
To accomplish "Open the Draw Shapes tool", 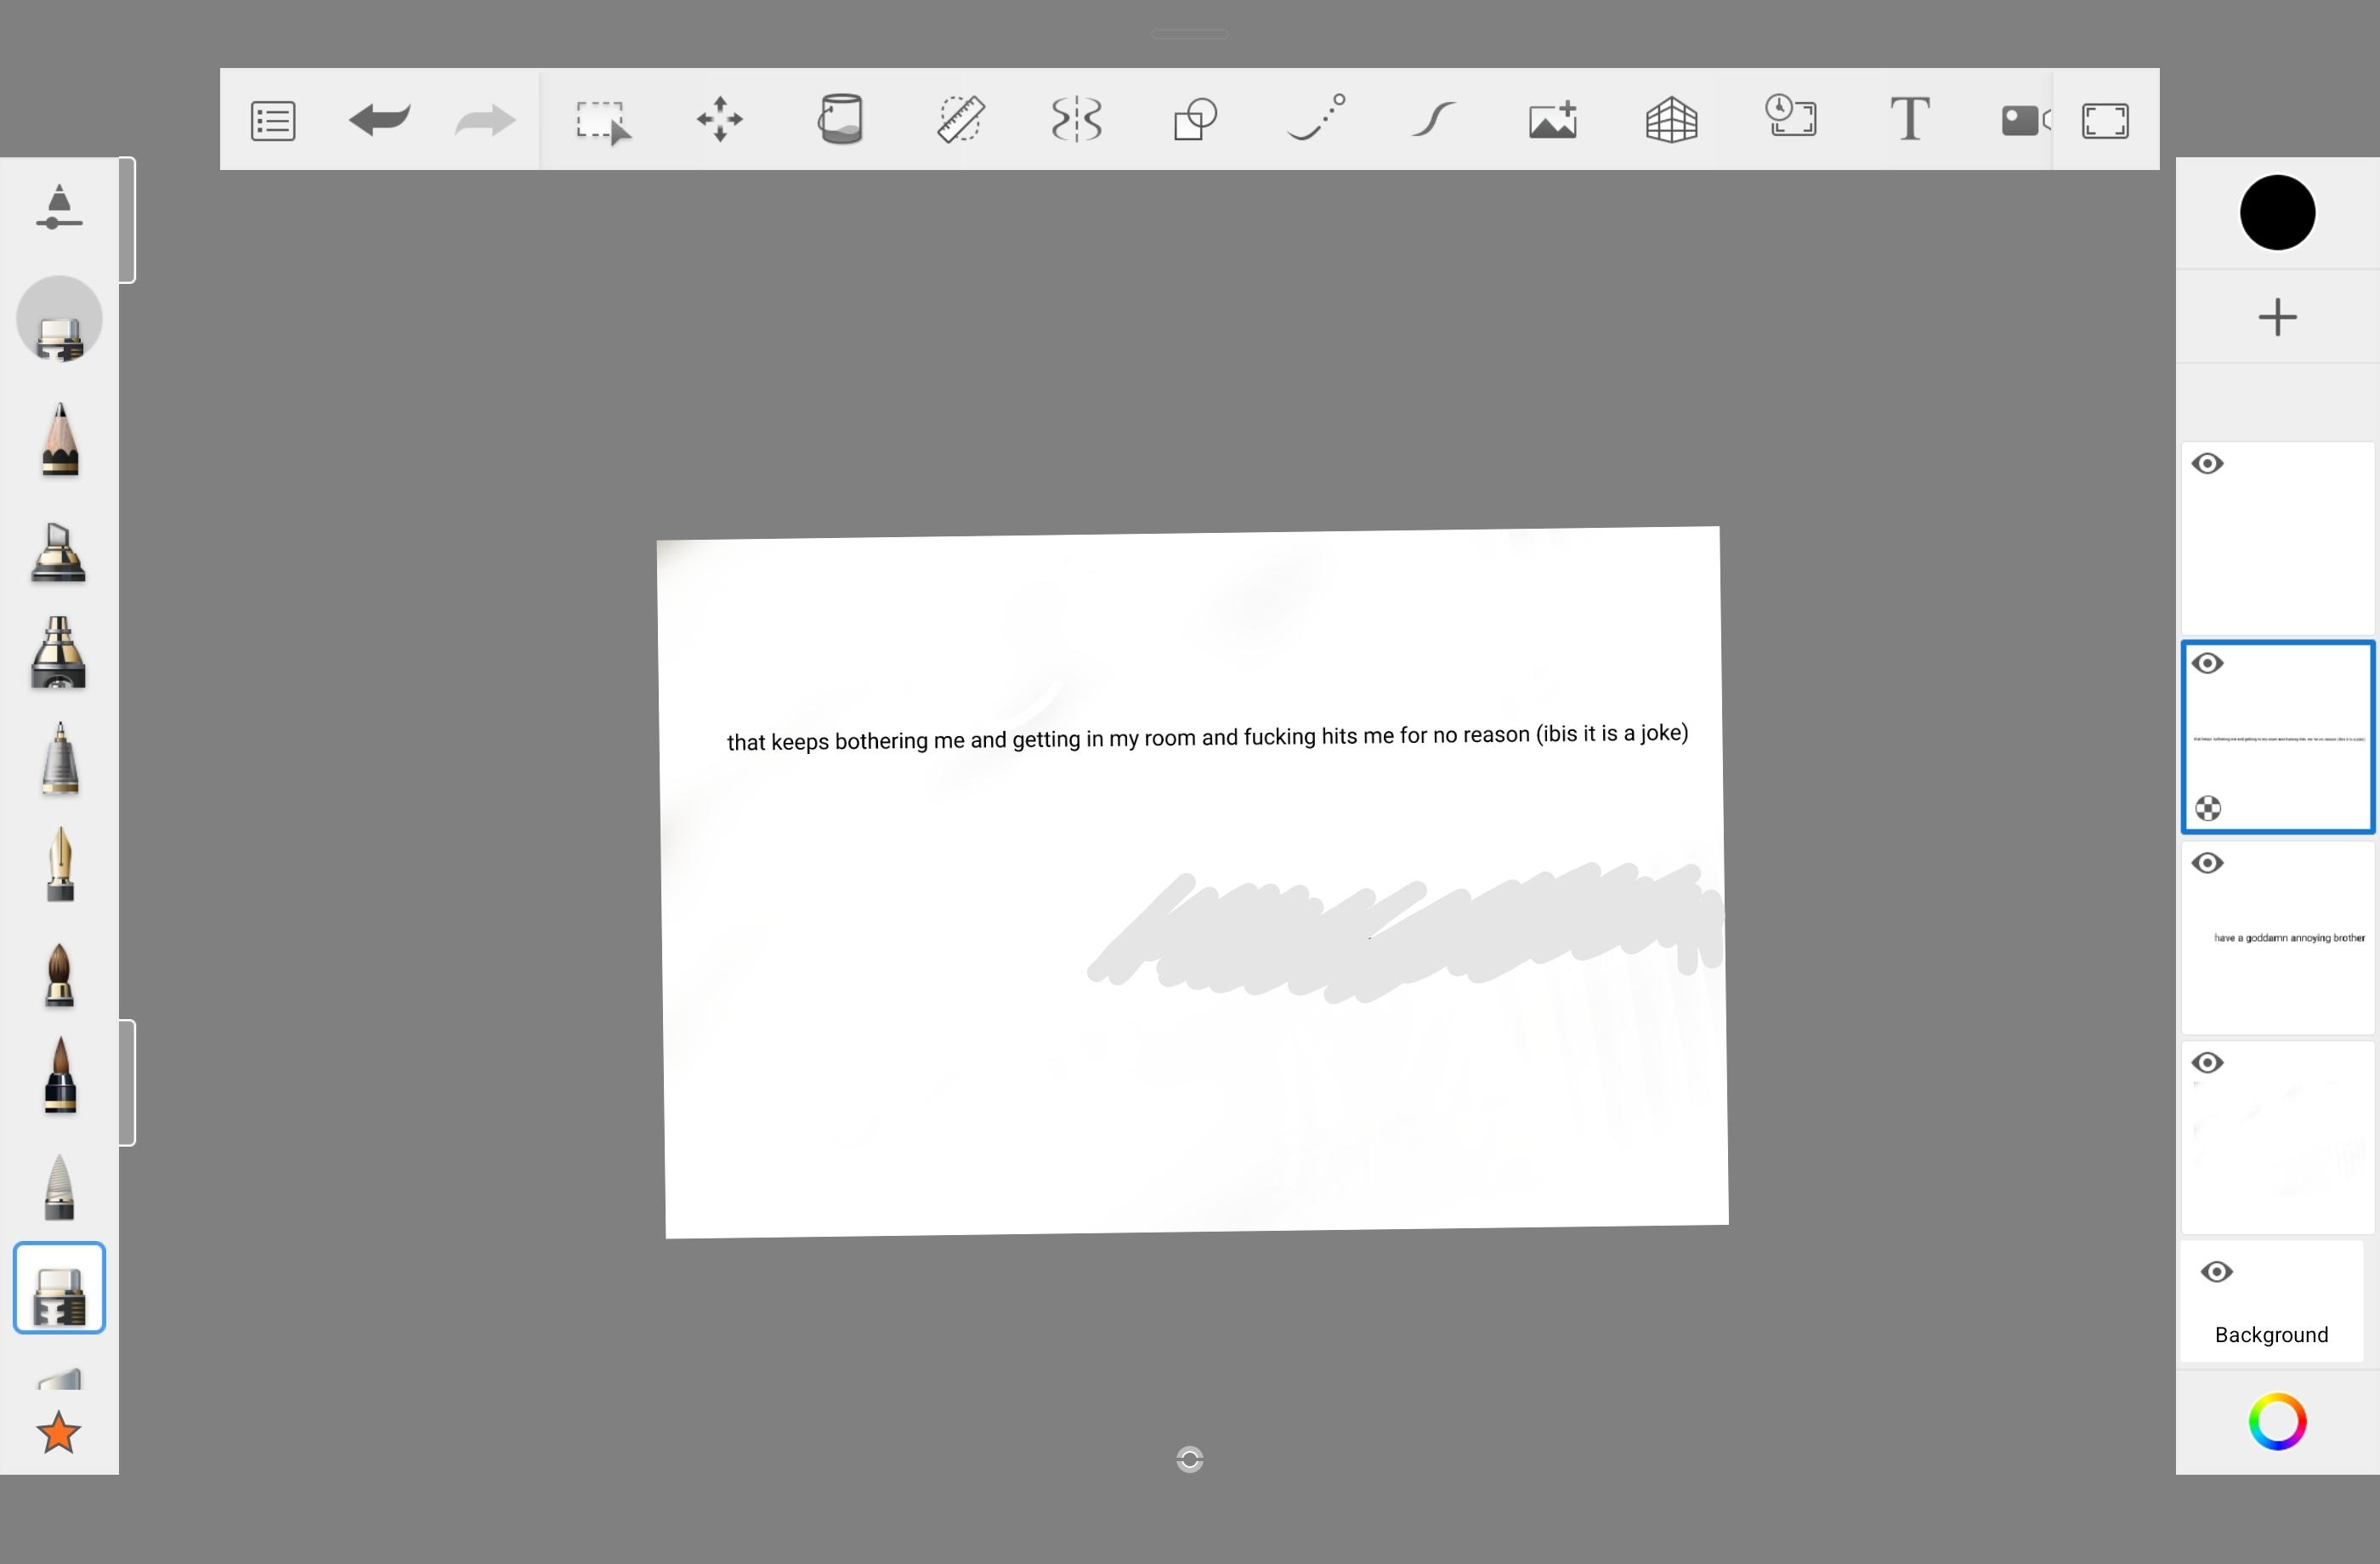I will (1195, 119).
